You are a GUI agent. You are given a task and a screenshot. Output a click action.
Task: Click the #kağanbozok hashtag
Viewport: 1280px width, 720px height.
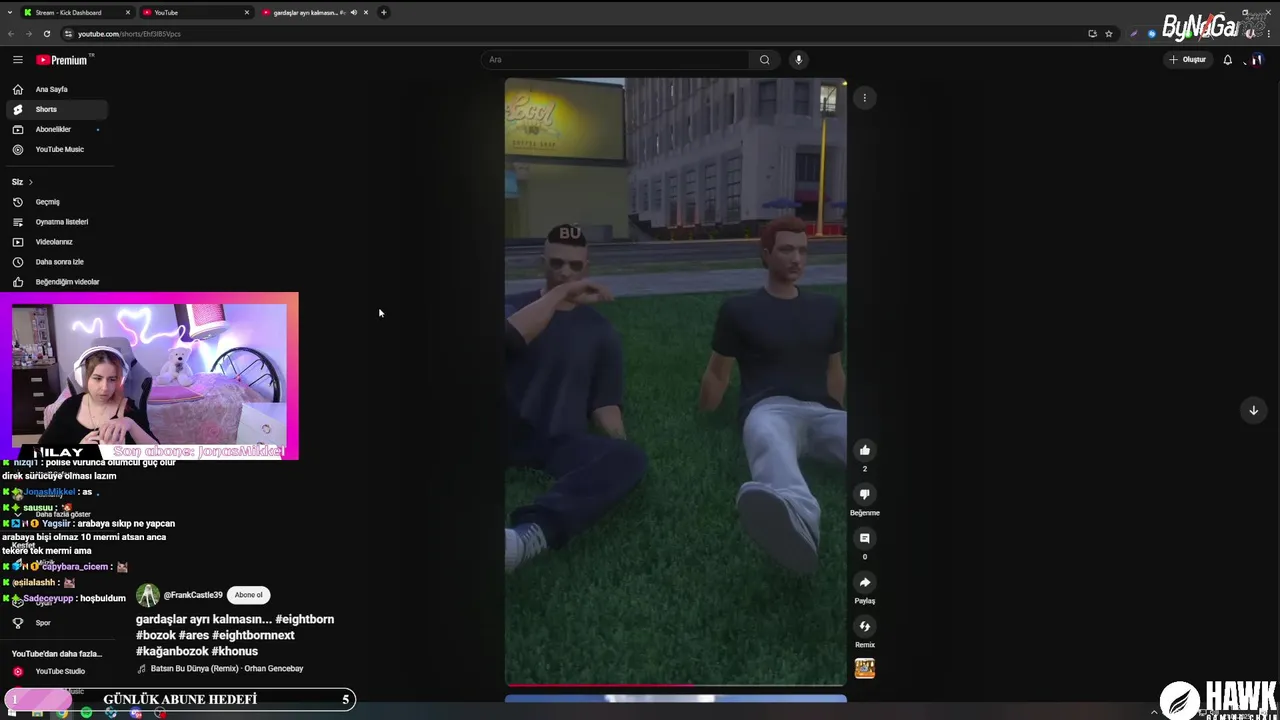(171, 652)
